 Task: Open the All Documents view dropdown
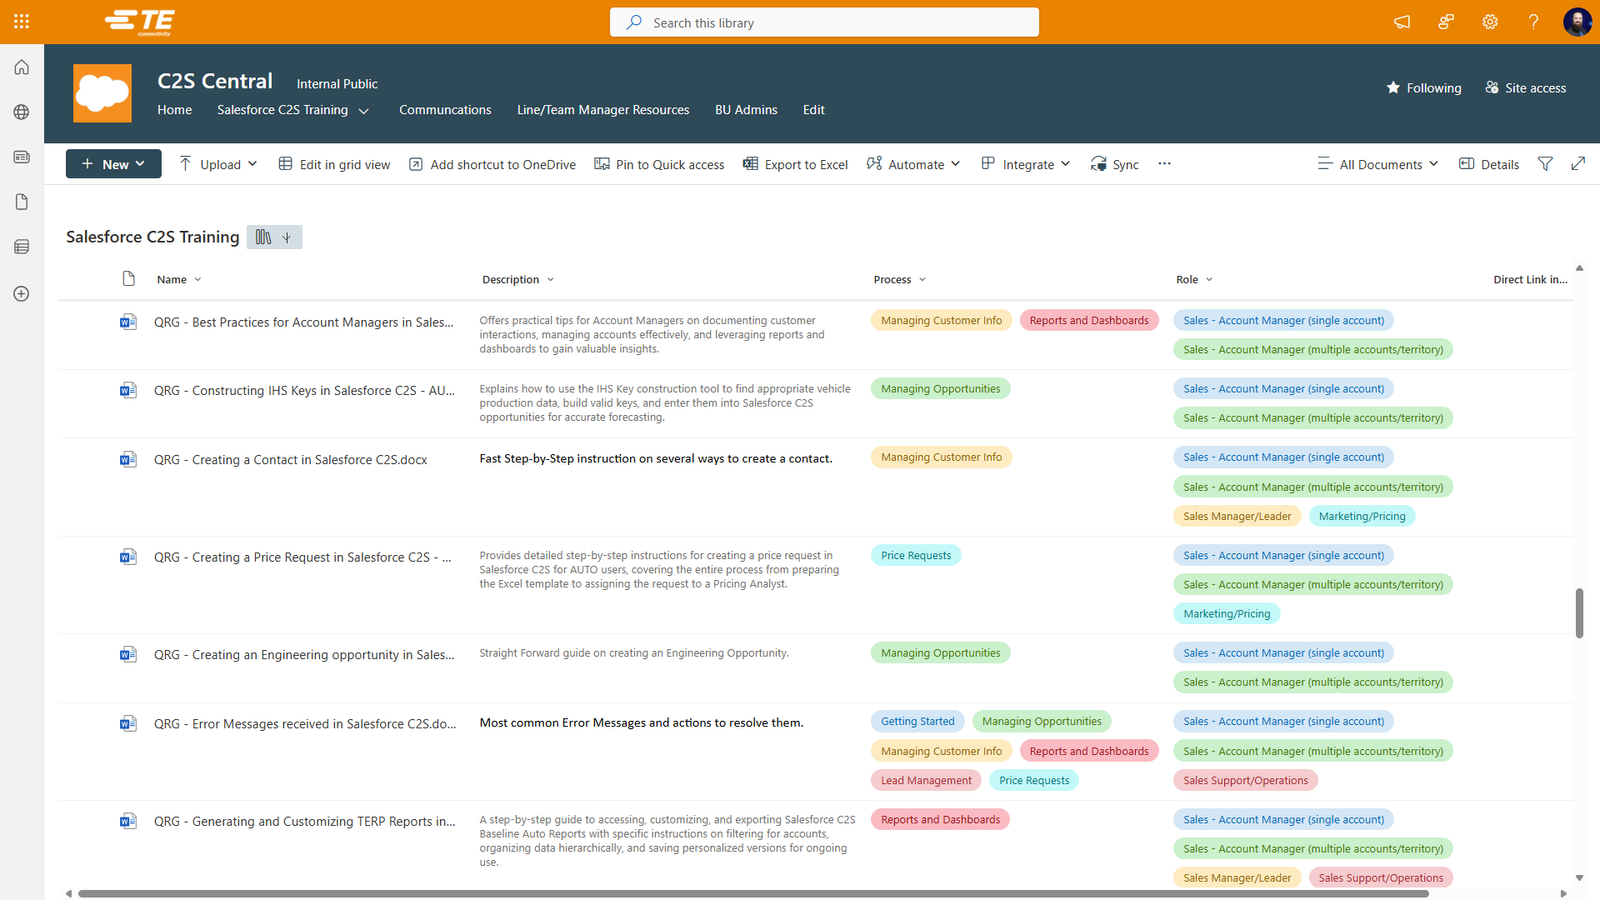click(1378, 164)
